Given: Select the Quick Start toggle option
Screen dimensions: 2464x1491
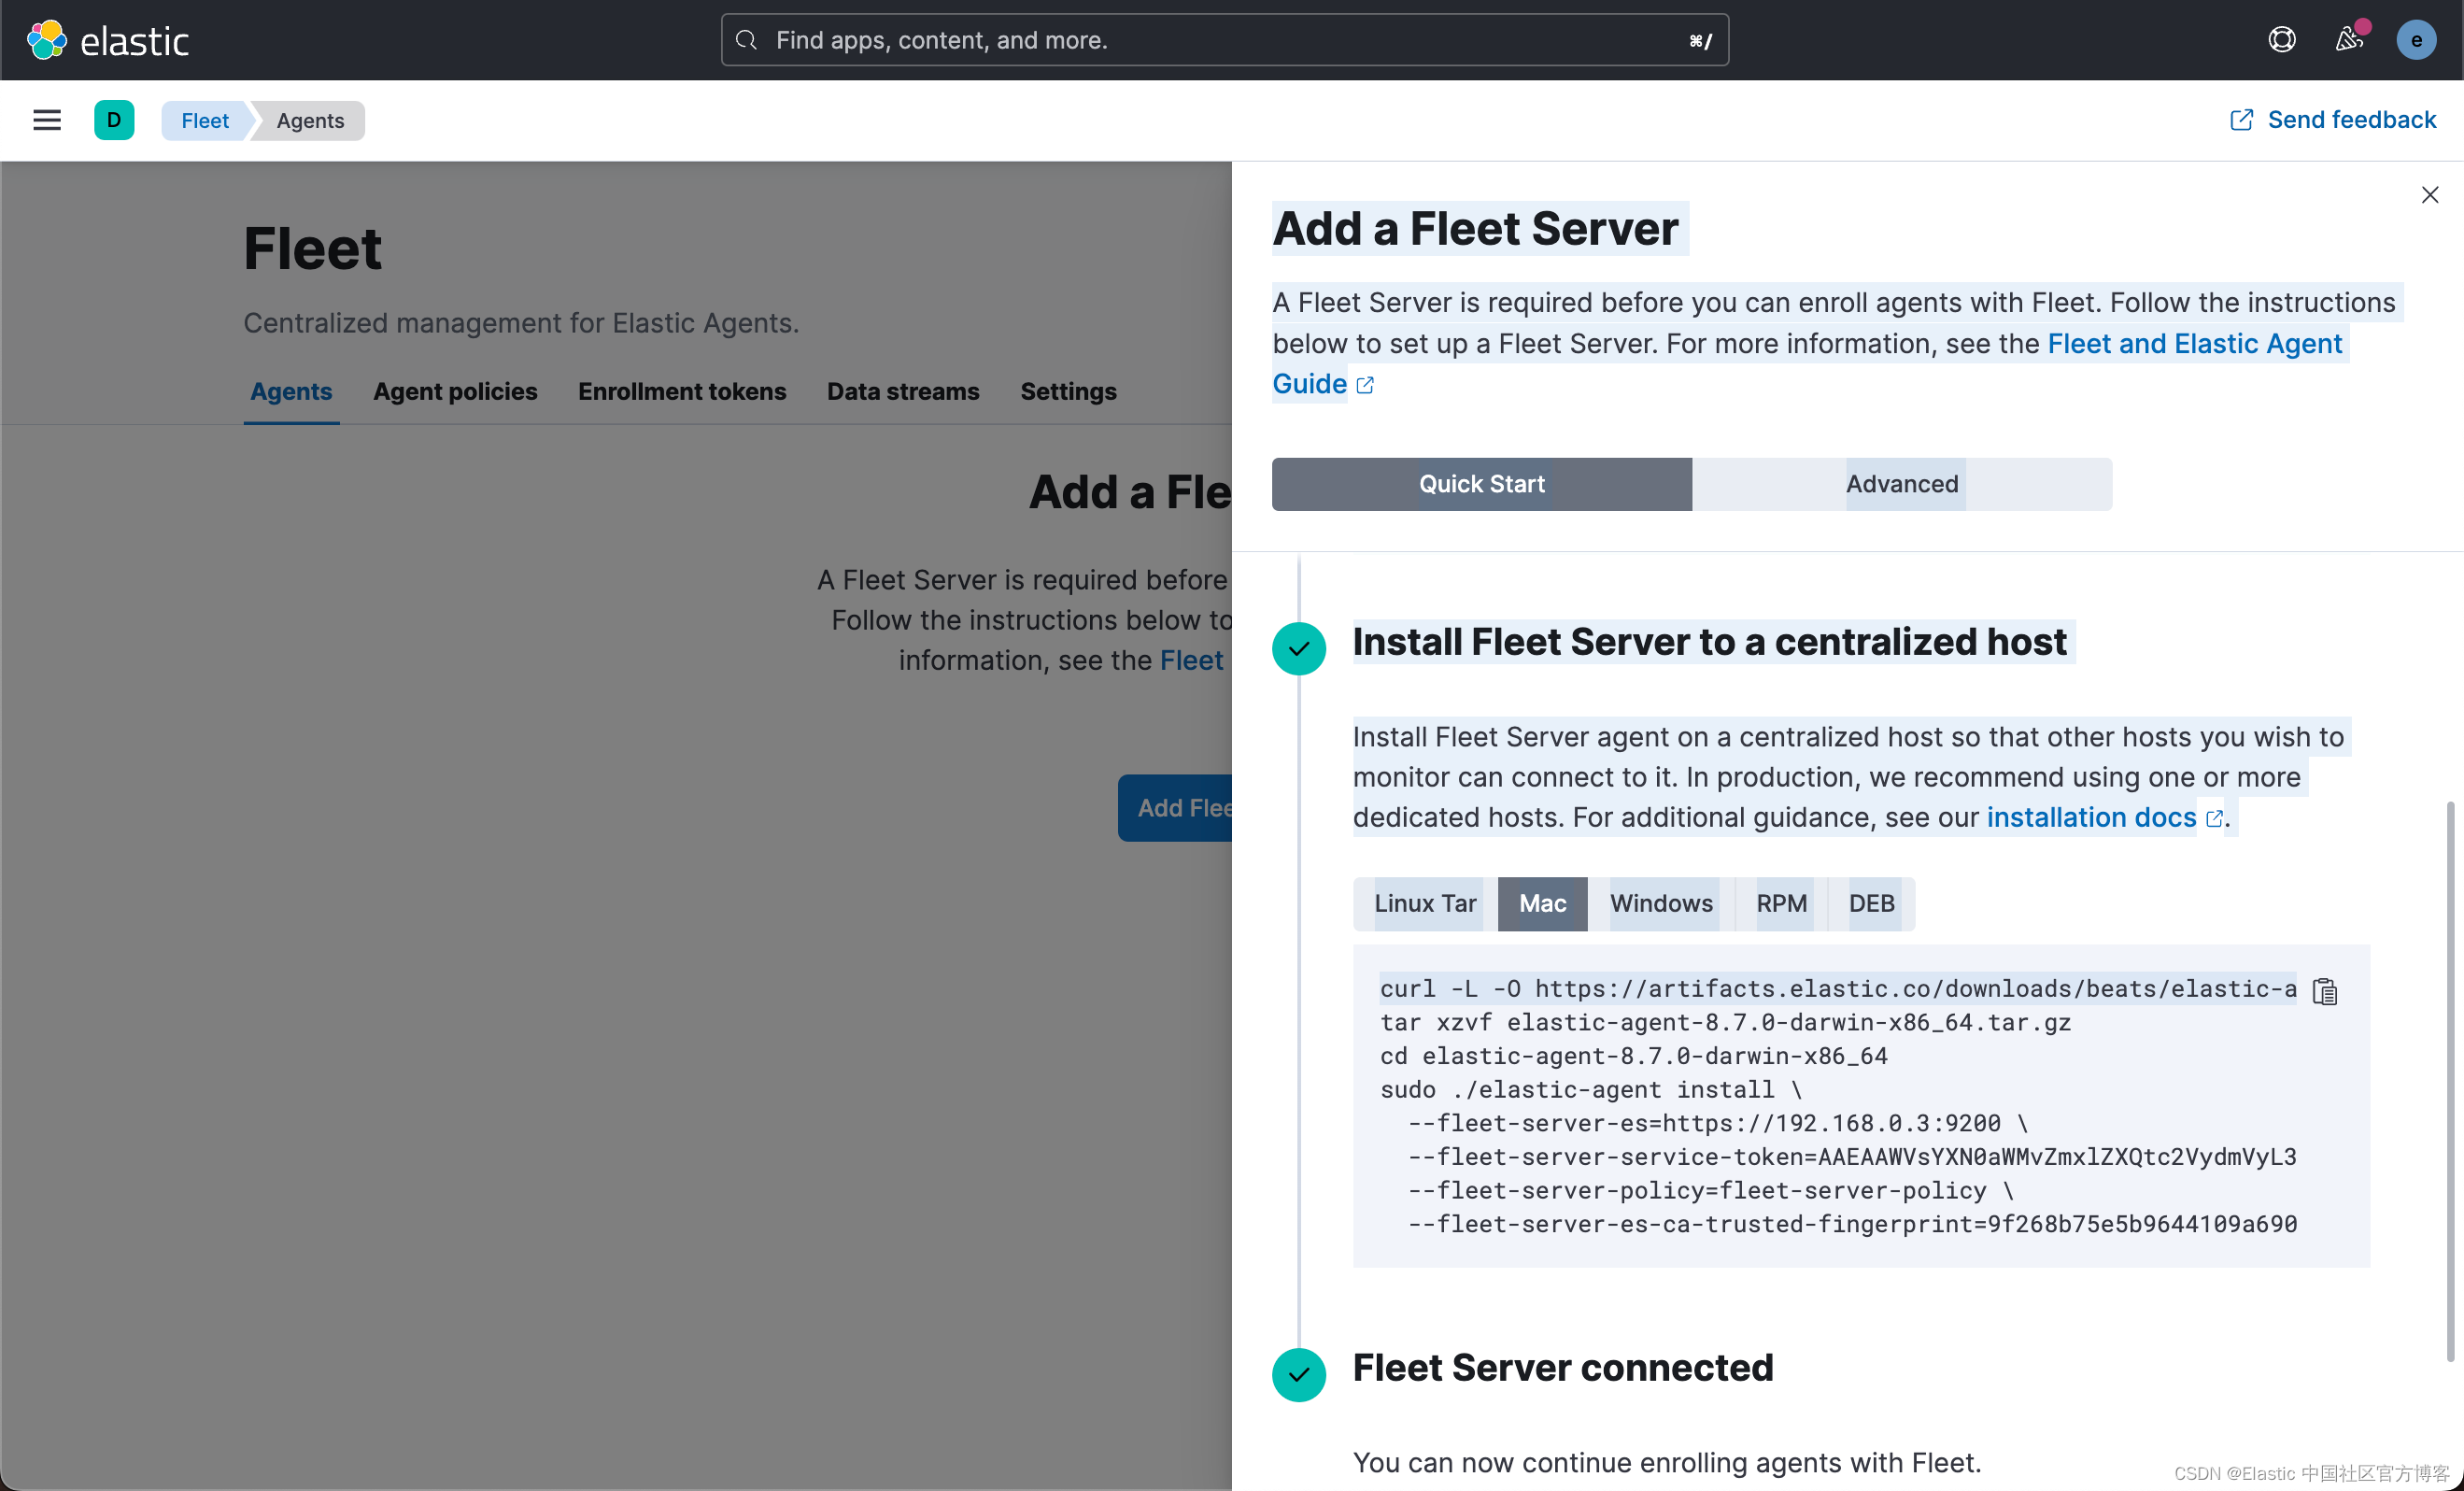Looking at the screenshot, I should [1482, 482].
